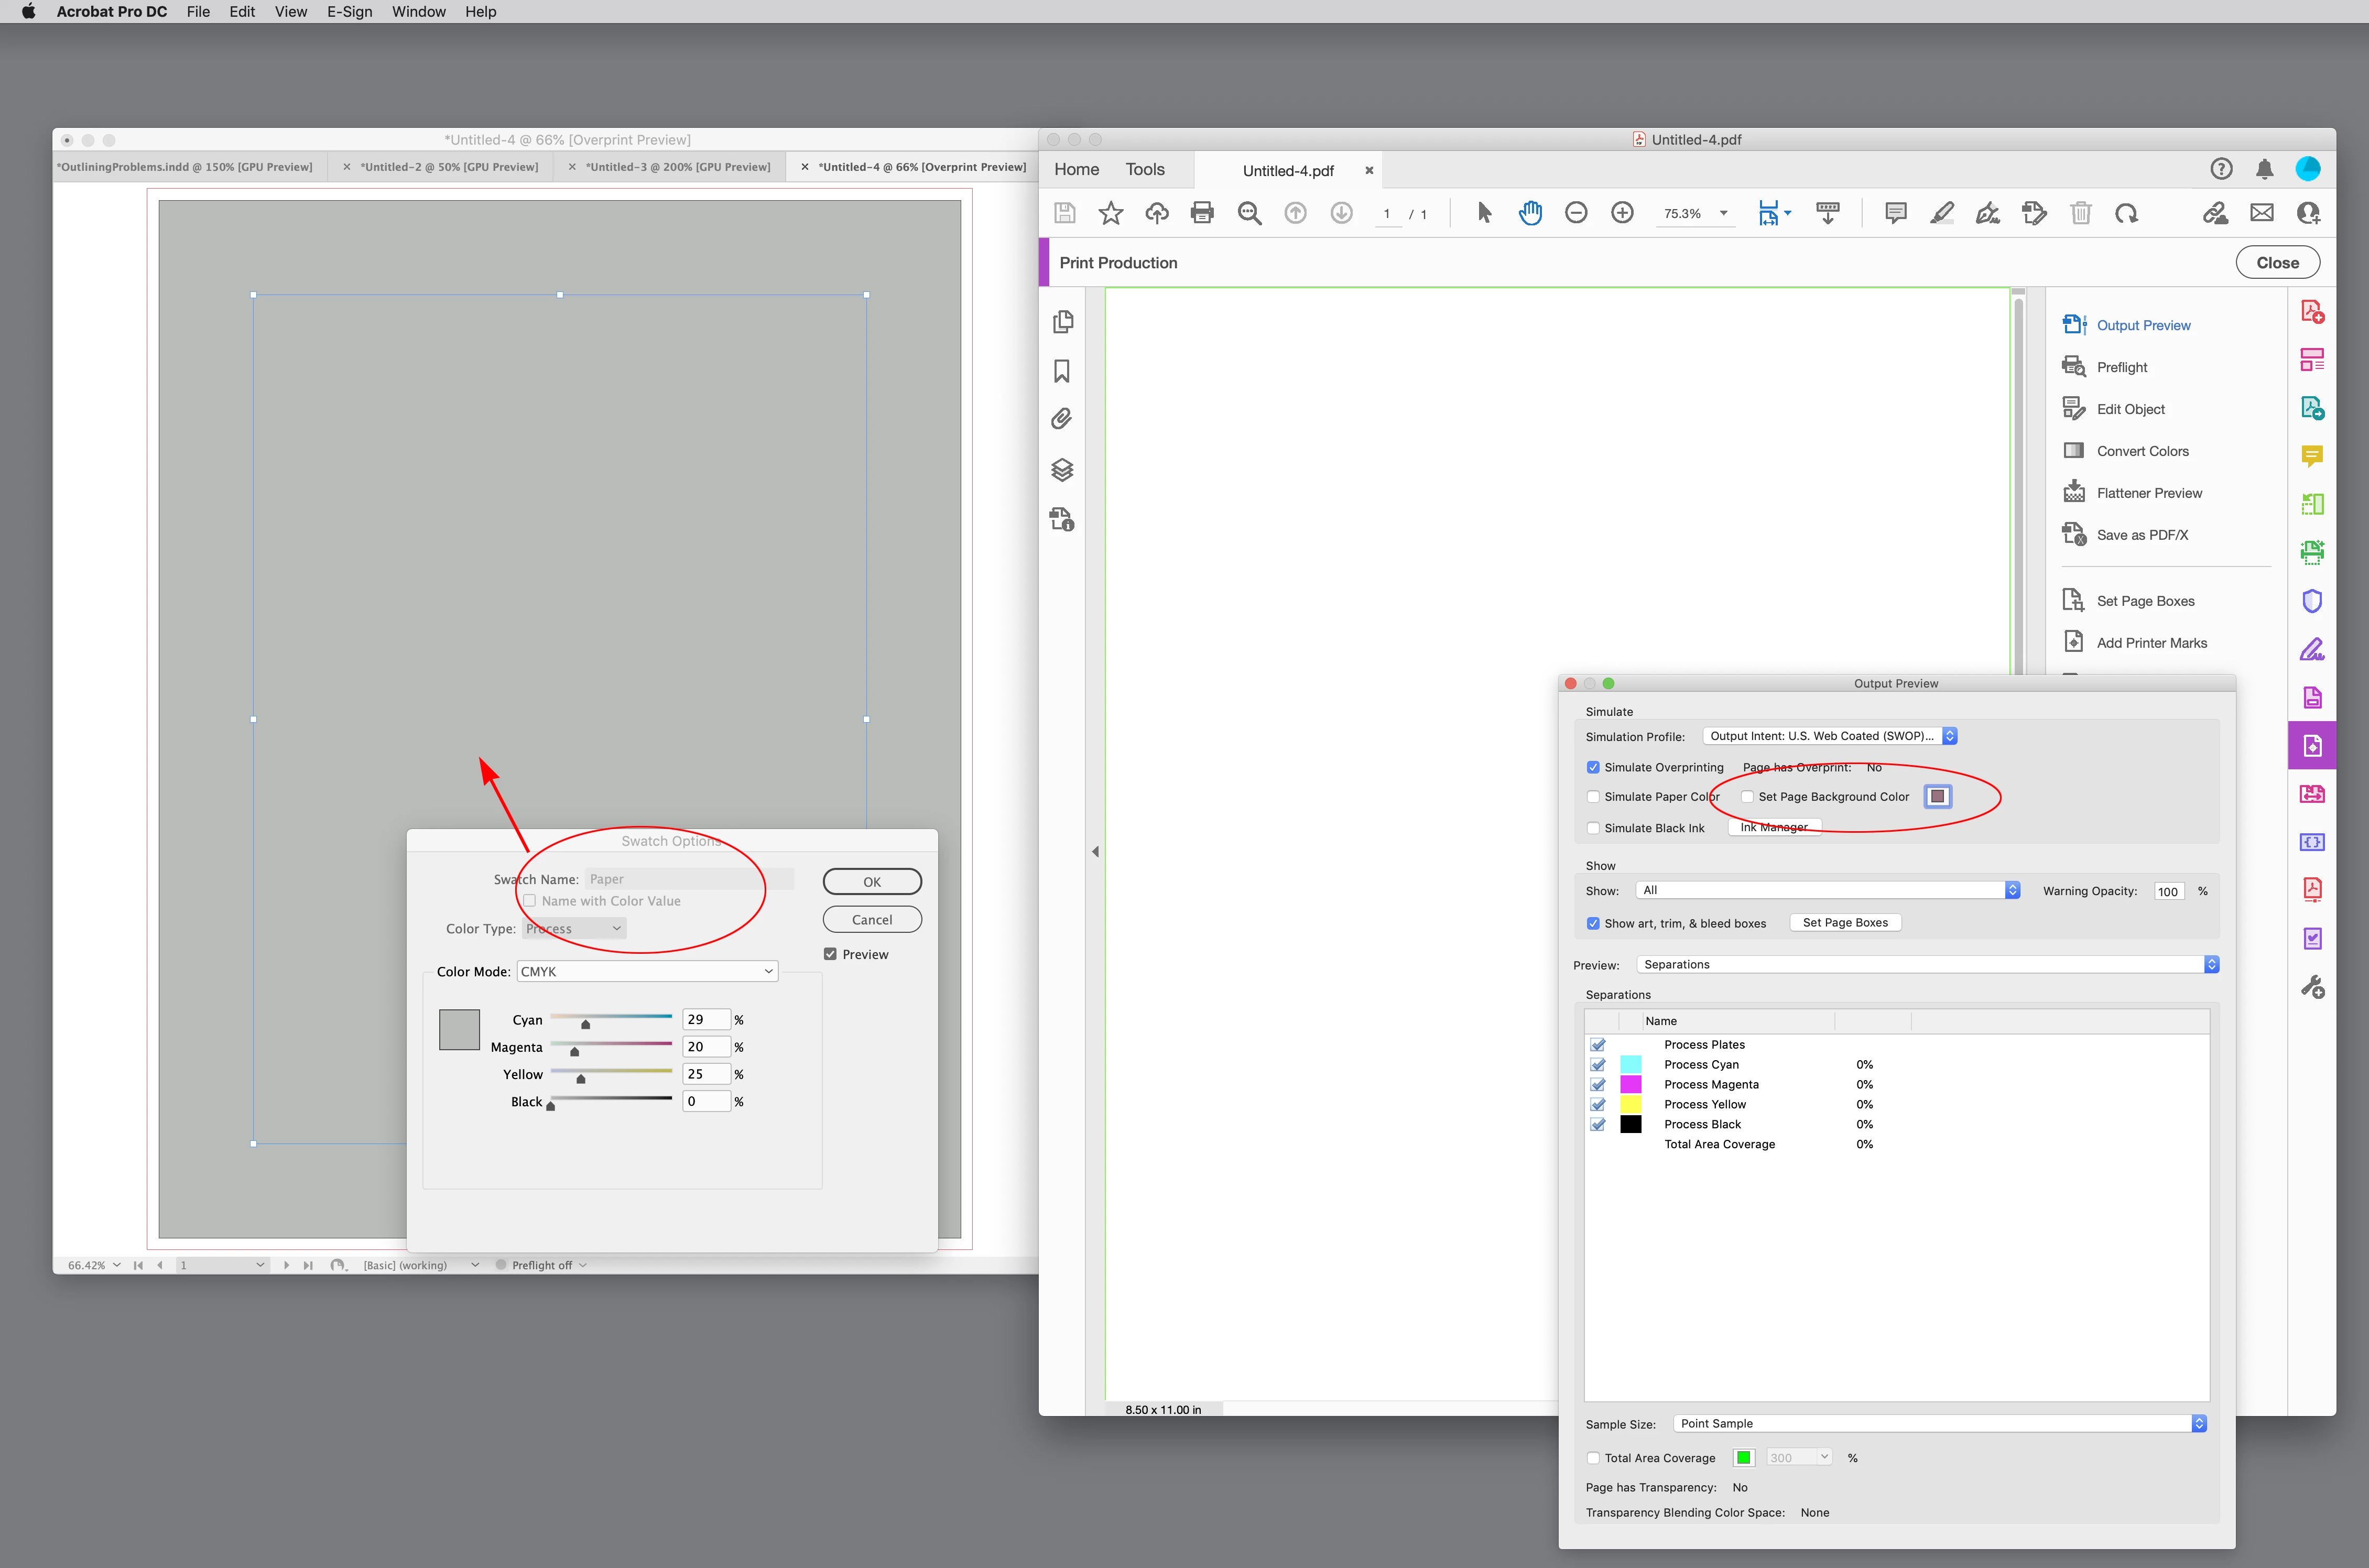Open Preflight in Print Production

[x=2121, y=367]
